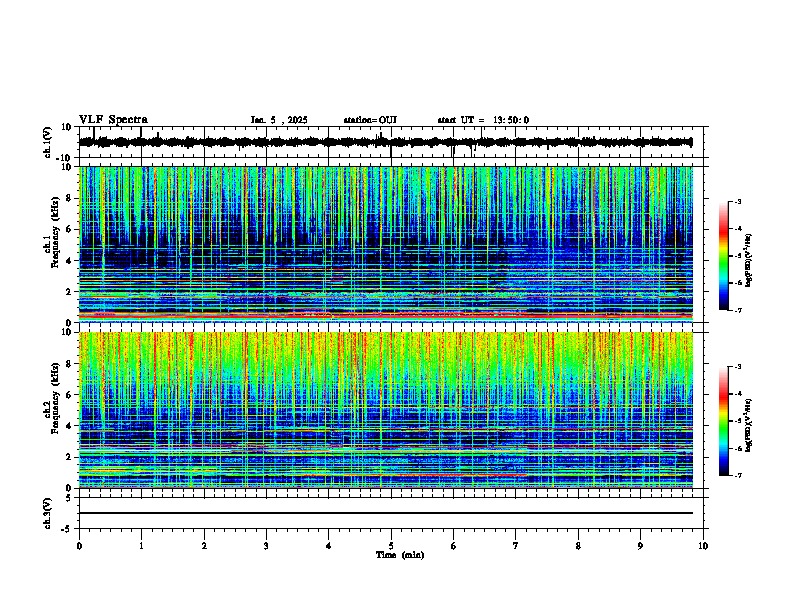Screen dimensions: 792x612
Task: Click the -7 label on ch.2 colorbar
Action: 738,475
